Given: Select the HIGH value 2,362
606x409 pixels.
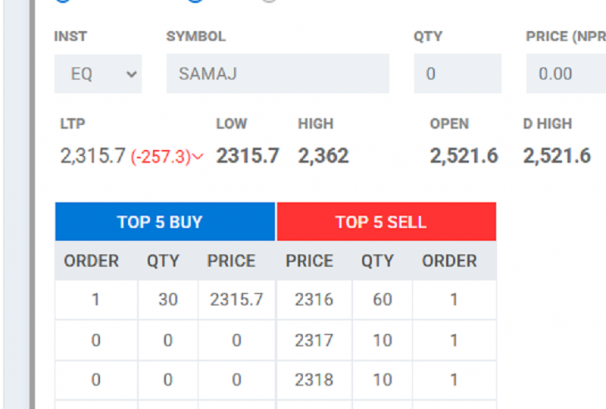Looking at the screenshot, I should click(323, 156).
